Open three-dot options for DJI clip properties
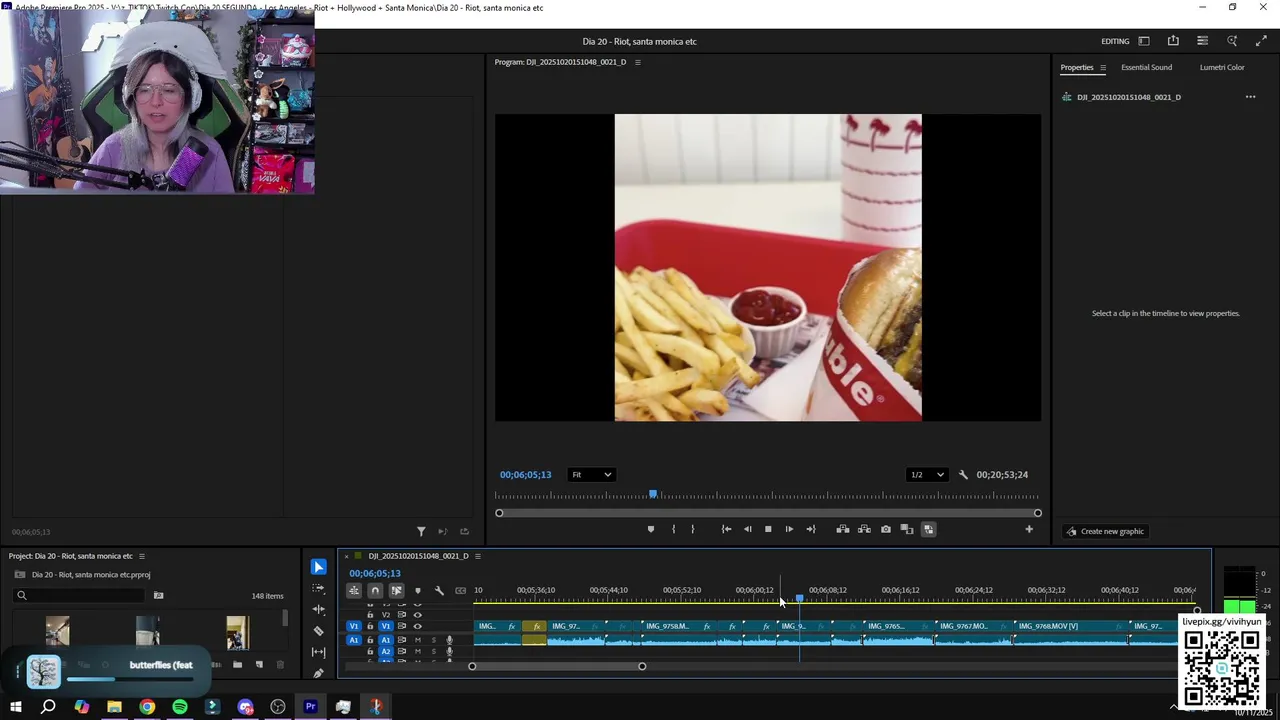Viewport: 1280px width, 720px height. tap(1250, 97)
